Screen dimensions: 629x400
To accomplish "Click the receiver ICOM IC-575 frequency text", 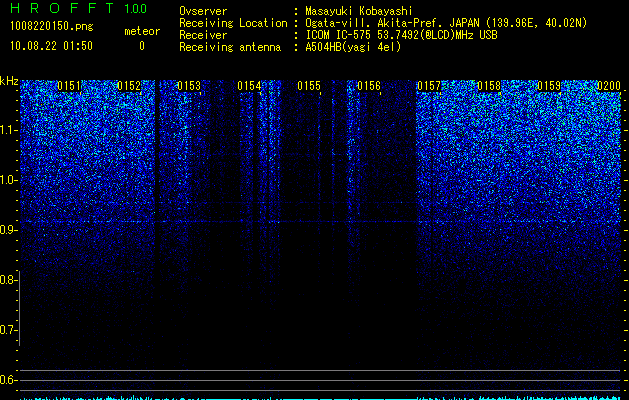I will pos(401,35).
